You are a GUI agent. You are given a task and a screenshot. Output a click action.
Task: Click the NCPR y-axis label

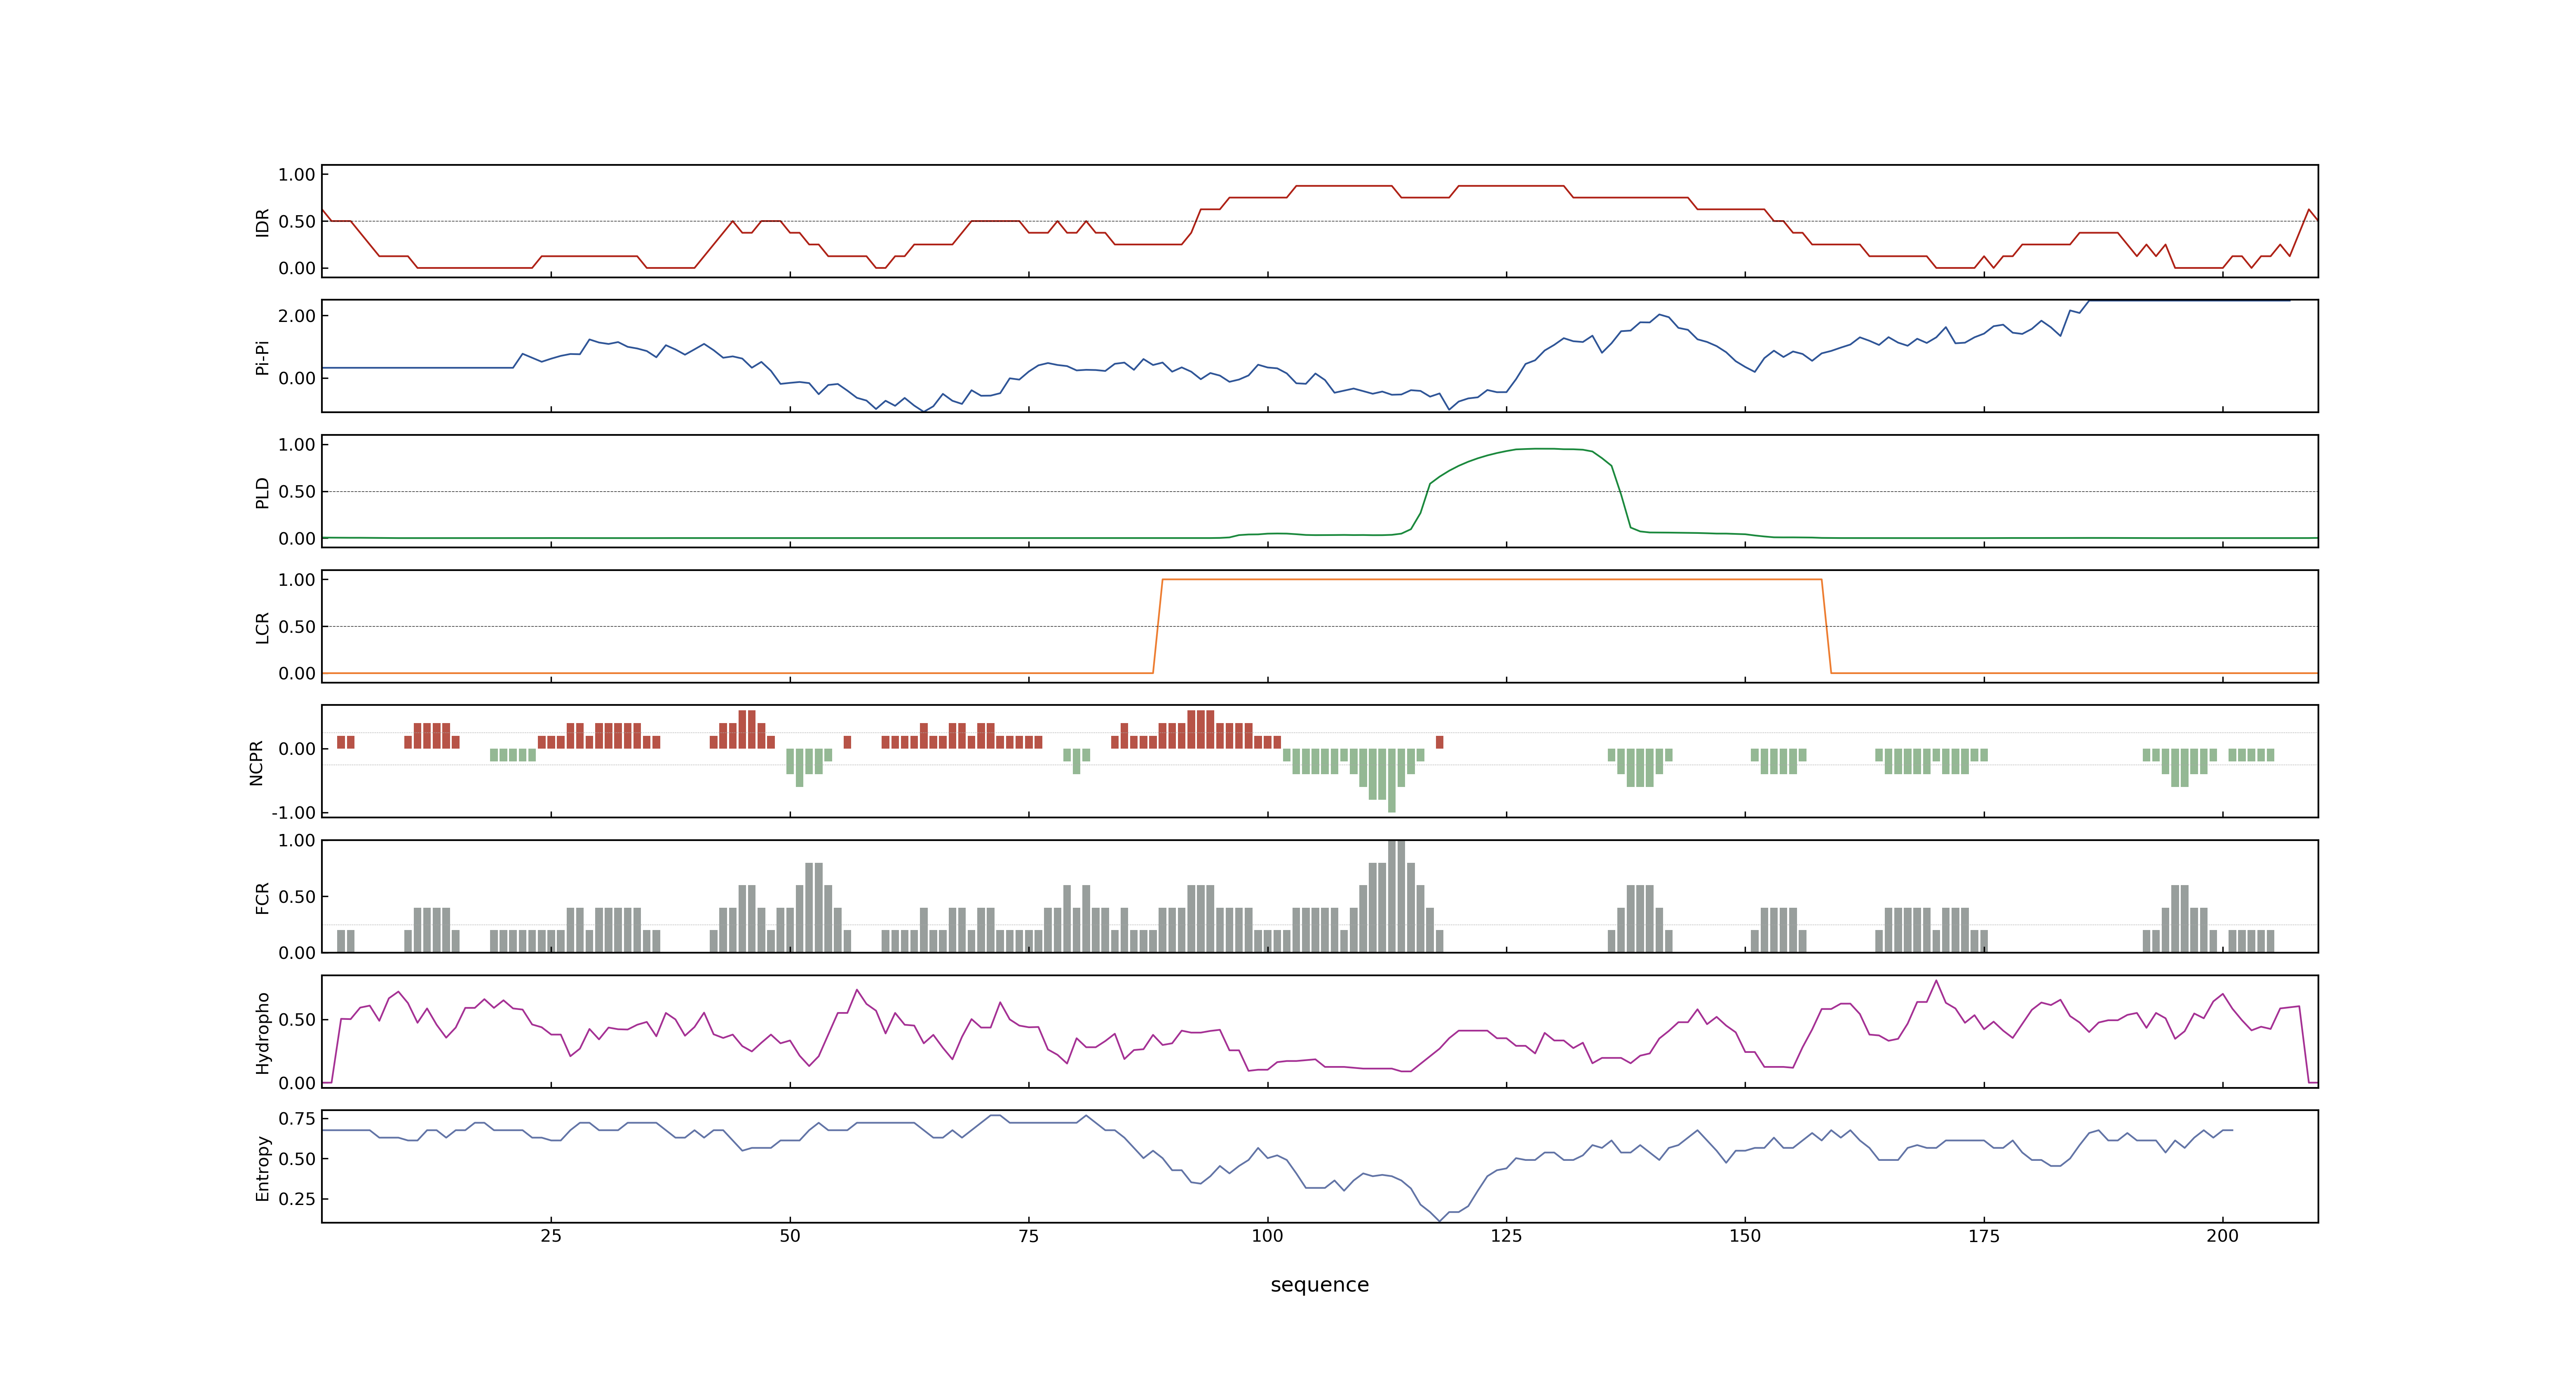click(x=256, y=763)
